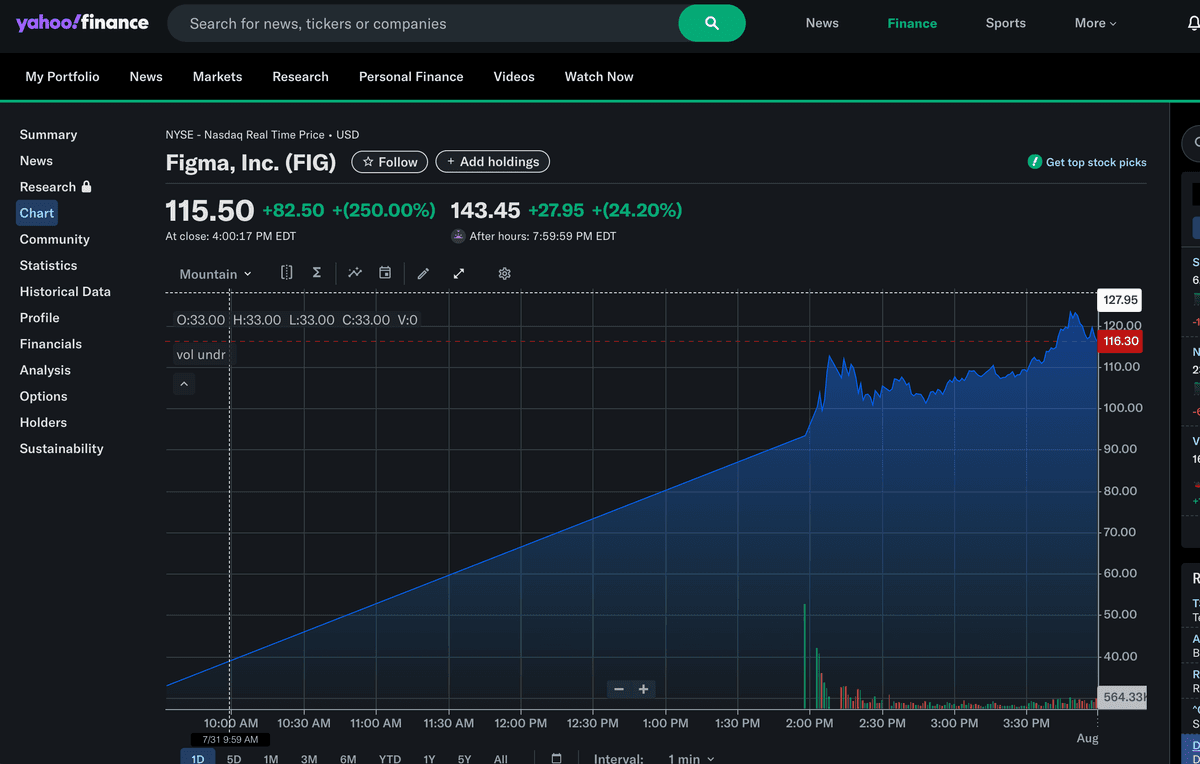Open Analysis in the sidebar

[x=45, y=370]
